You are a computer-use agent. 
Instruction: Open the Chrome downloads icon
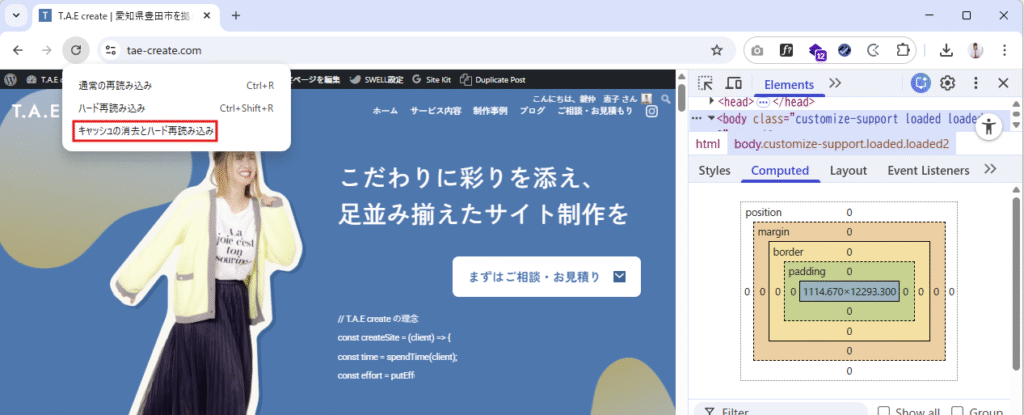[946, 50]
